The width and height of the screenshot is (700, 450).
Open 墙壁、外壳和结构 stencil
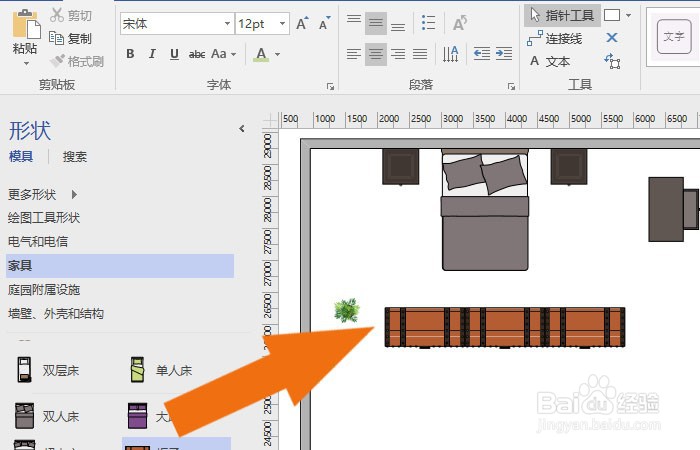click(x=56, y=313)
